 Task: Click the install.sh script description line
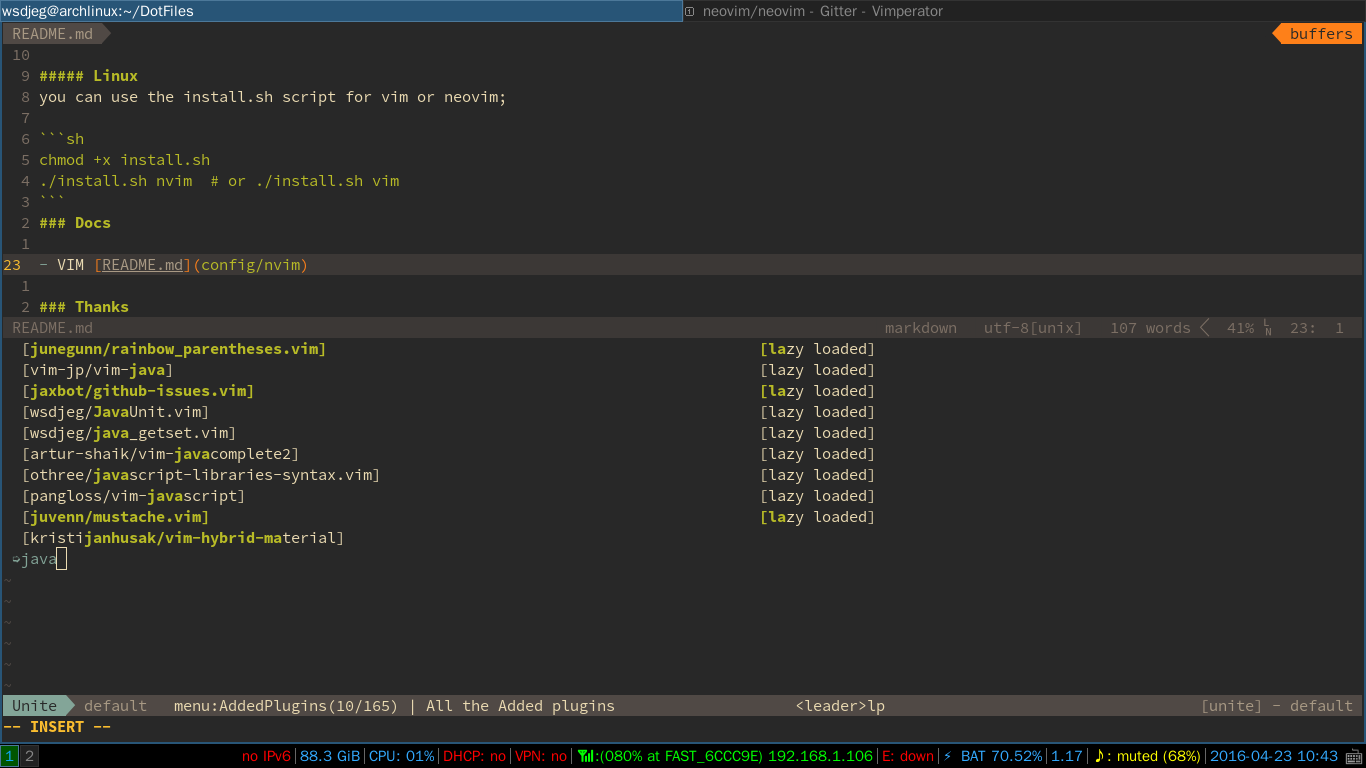pyautogui.click(x=273, y=97)
